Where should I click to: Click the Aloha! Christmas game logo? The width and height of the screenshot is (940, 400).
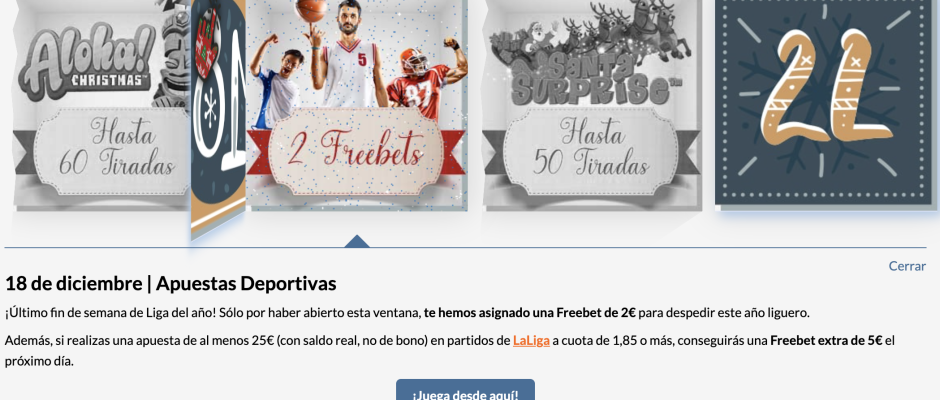tap(88, 62)
